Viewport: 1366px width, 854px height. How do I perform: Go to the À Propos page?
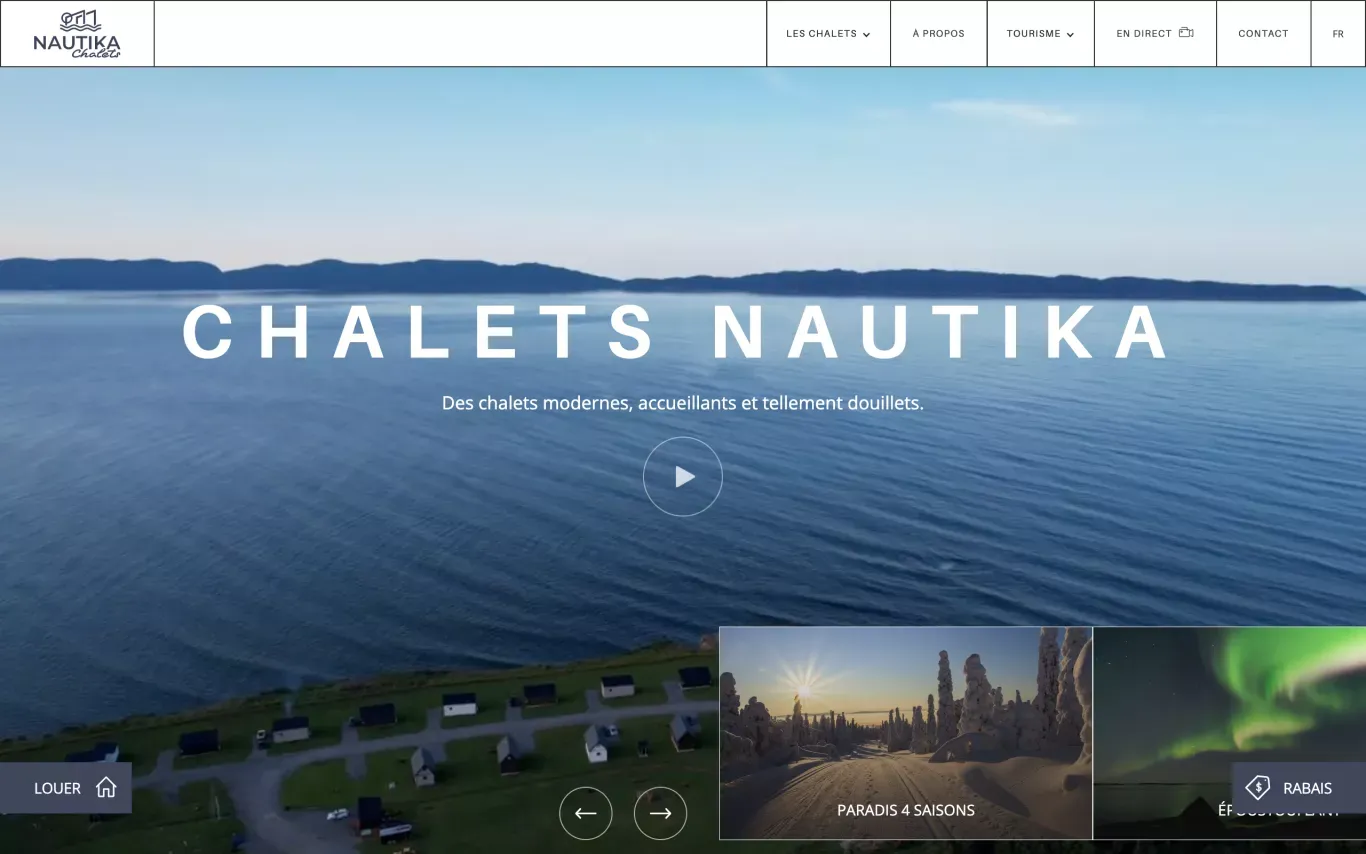click(x=938, y=34)
